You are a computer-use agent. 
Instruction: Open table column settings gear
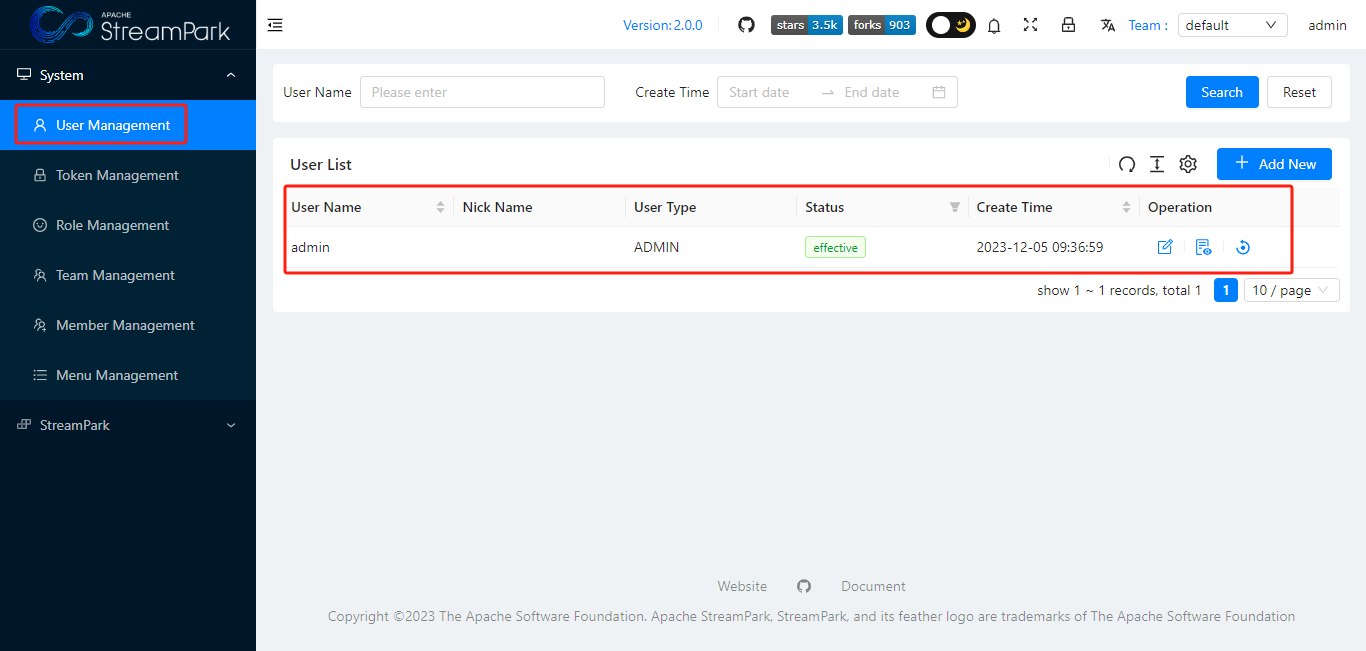point(1188,164)
